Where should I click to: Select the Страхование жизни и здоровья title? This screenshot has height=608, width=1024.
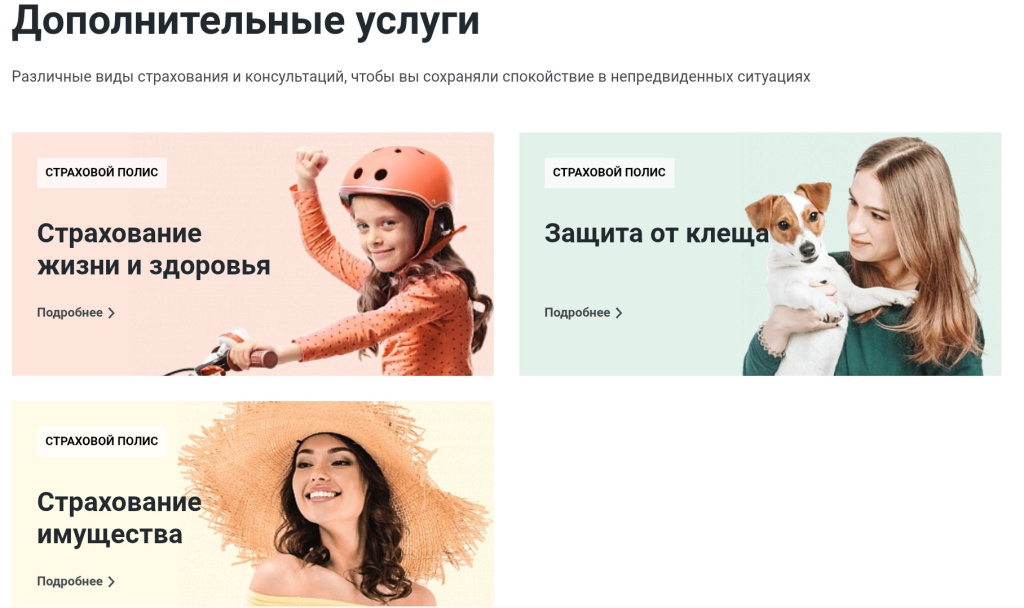(153, 249)
